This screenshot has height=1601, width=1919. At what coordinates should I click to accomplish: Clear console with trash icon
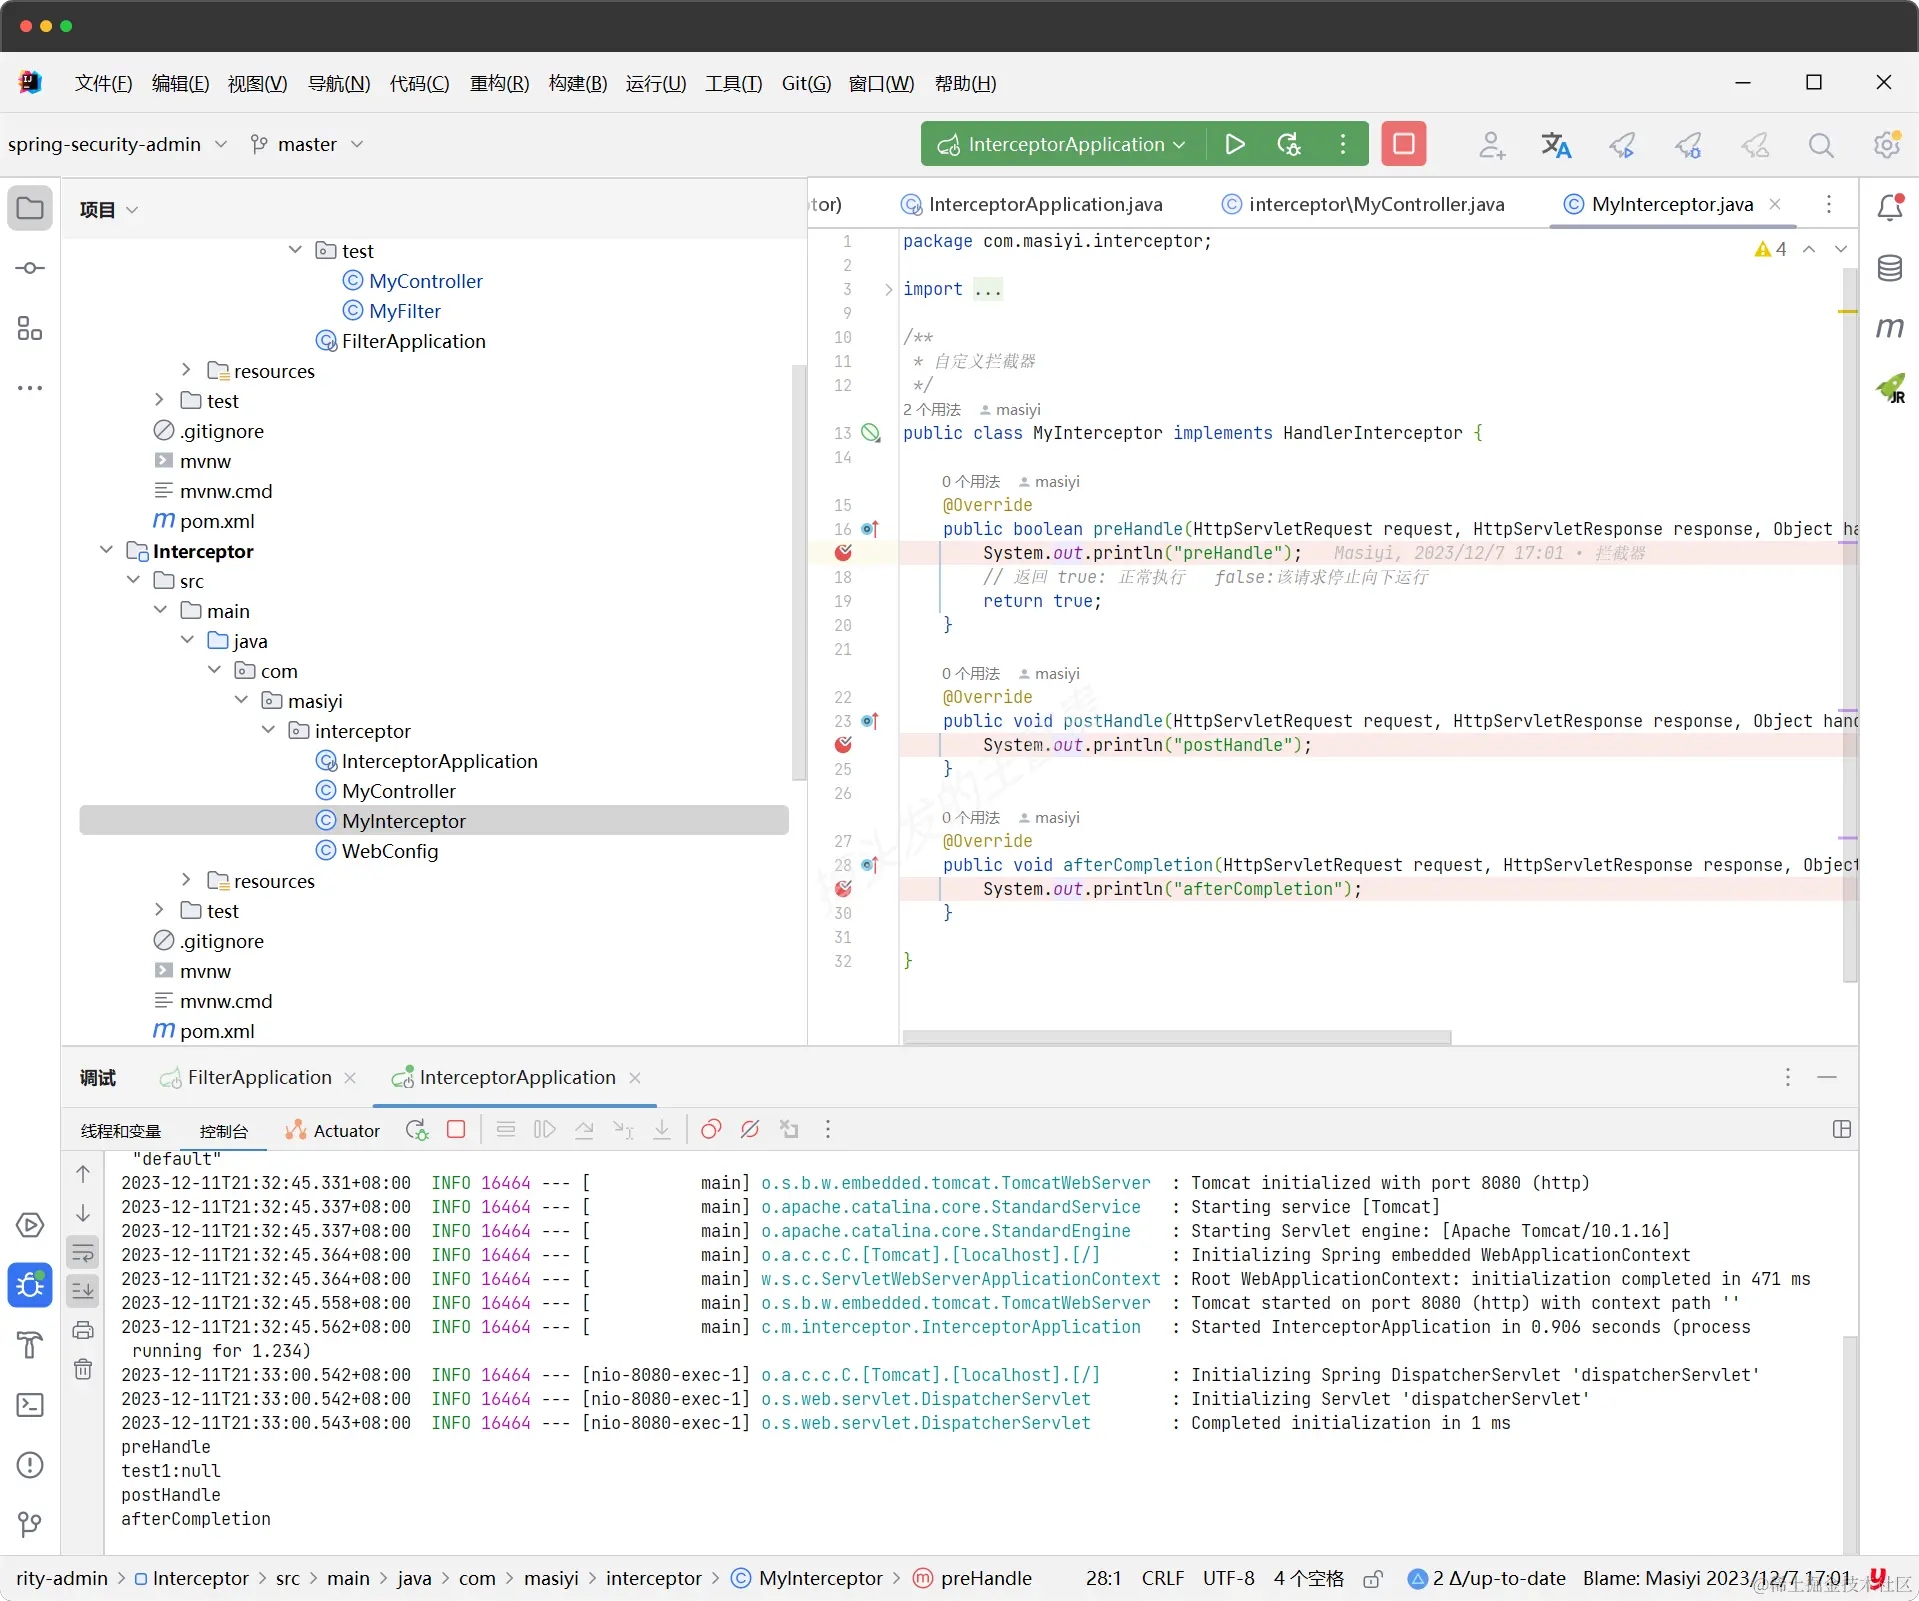pyautogui.click(x=83, y=1369)
